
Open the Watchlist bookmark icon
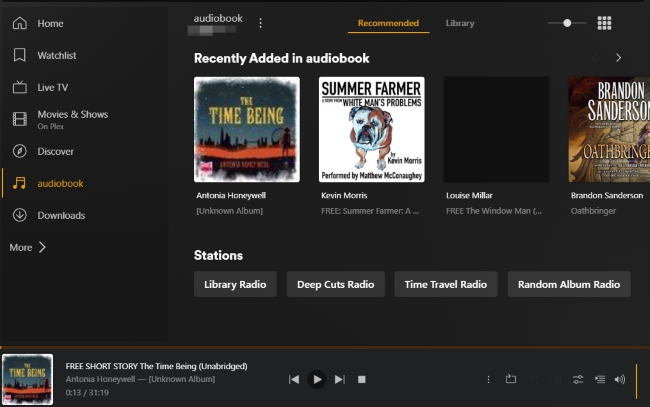point(19,55)
